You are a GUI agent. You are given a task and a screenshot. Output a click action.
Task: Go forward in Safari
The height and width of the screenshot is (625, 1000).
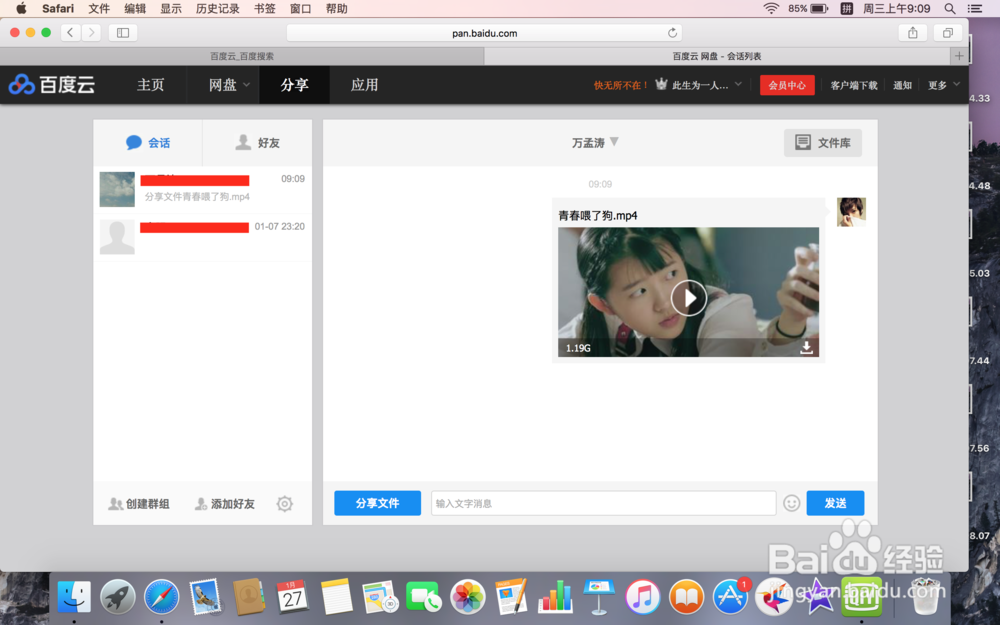click(x=91, y=33)
